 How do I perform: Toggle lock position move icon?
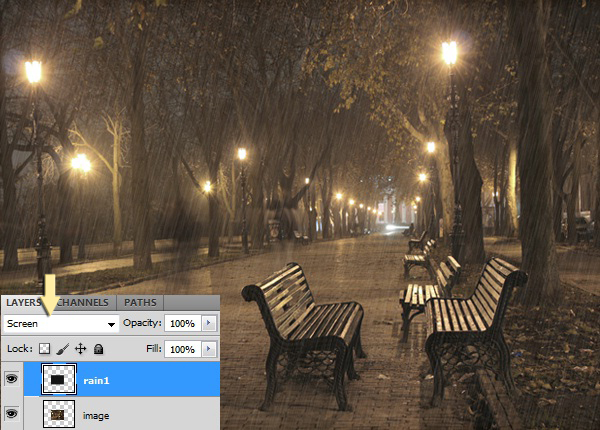80,349
